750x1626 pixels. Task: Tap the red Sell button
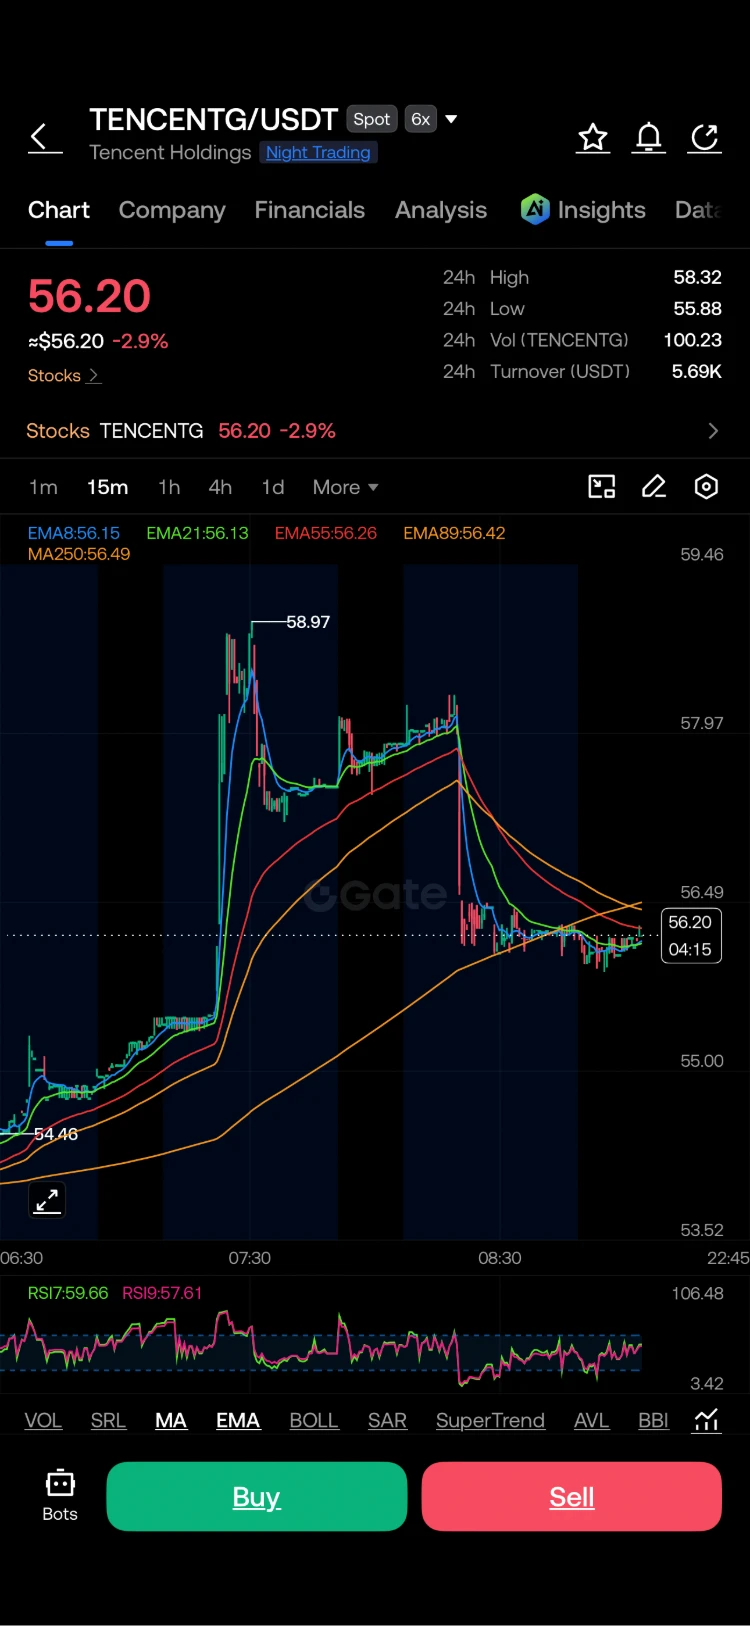pyautogui.click(x=572, y=1496)
